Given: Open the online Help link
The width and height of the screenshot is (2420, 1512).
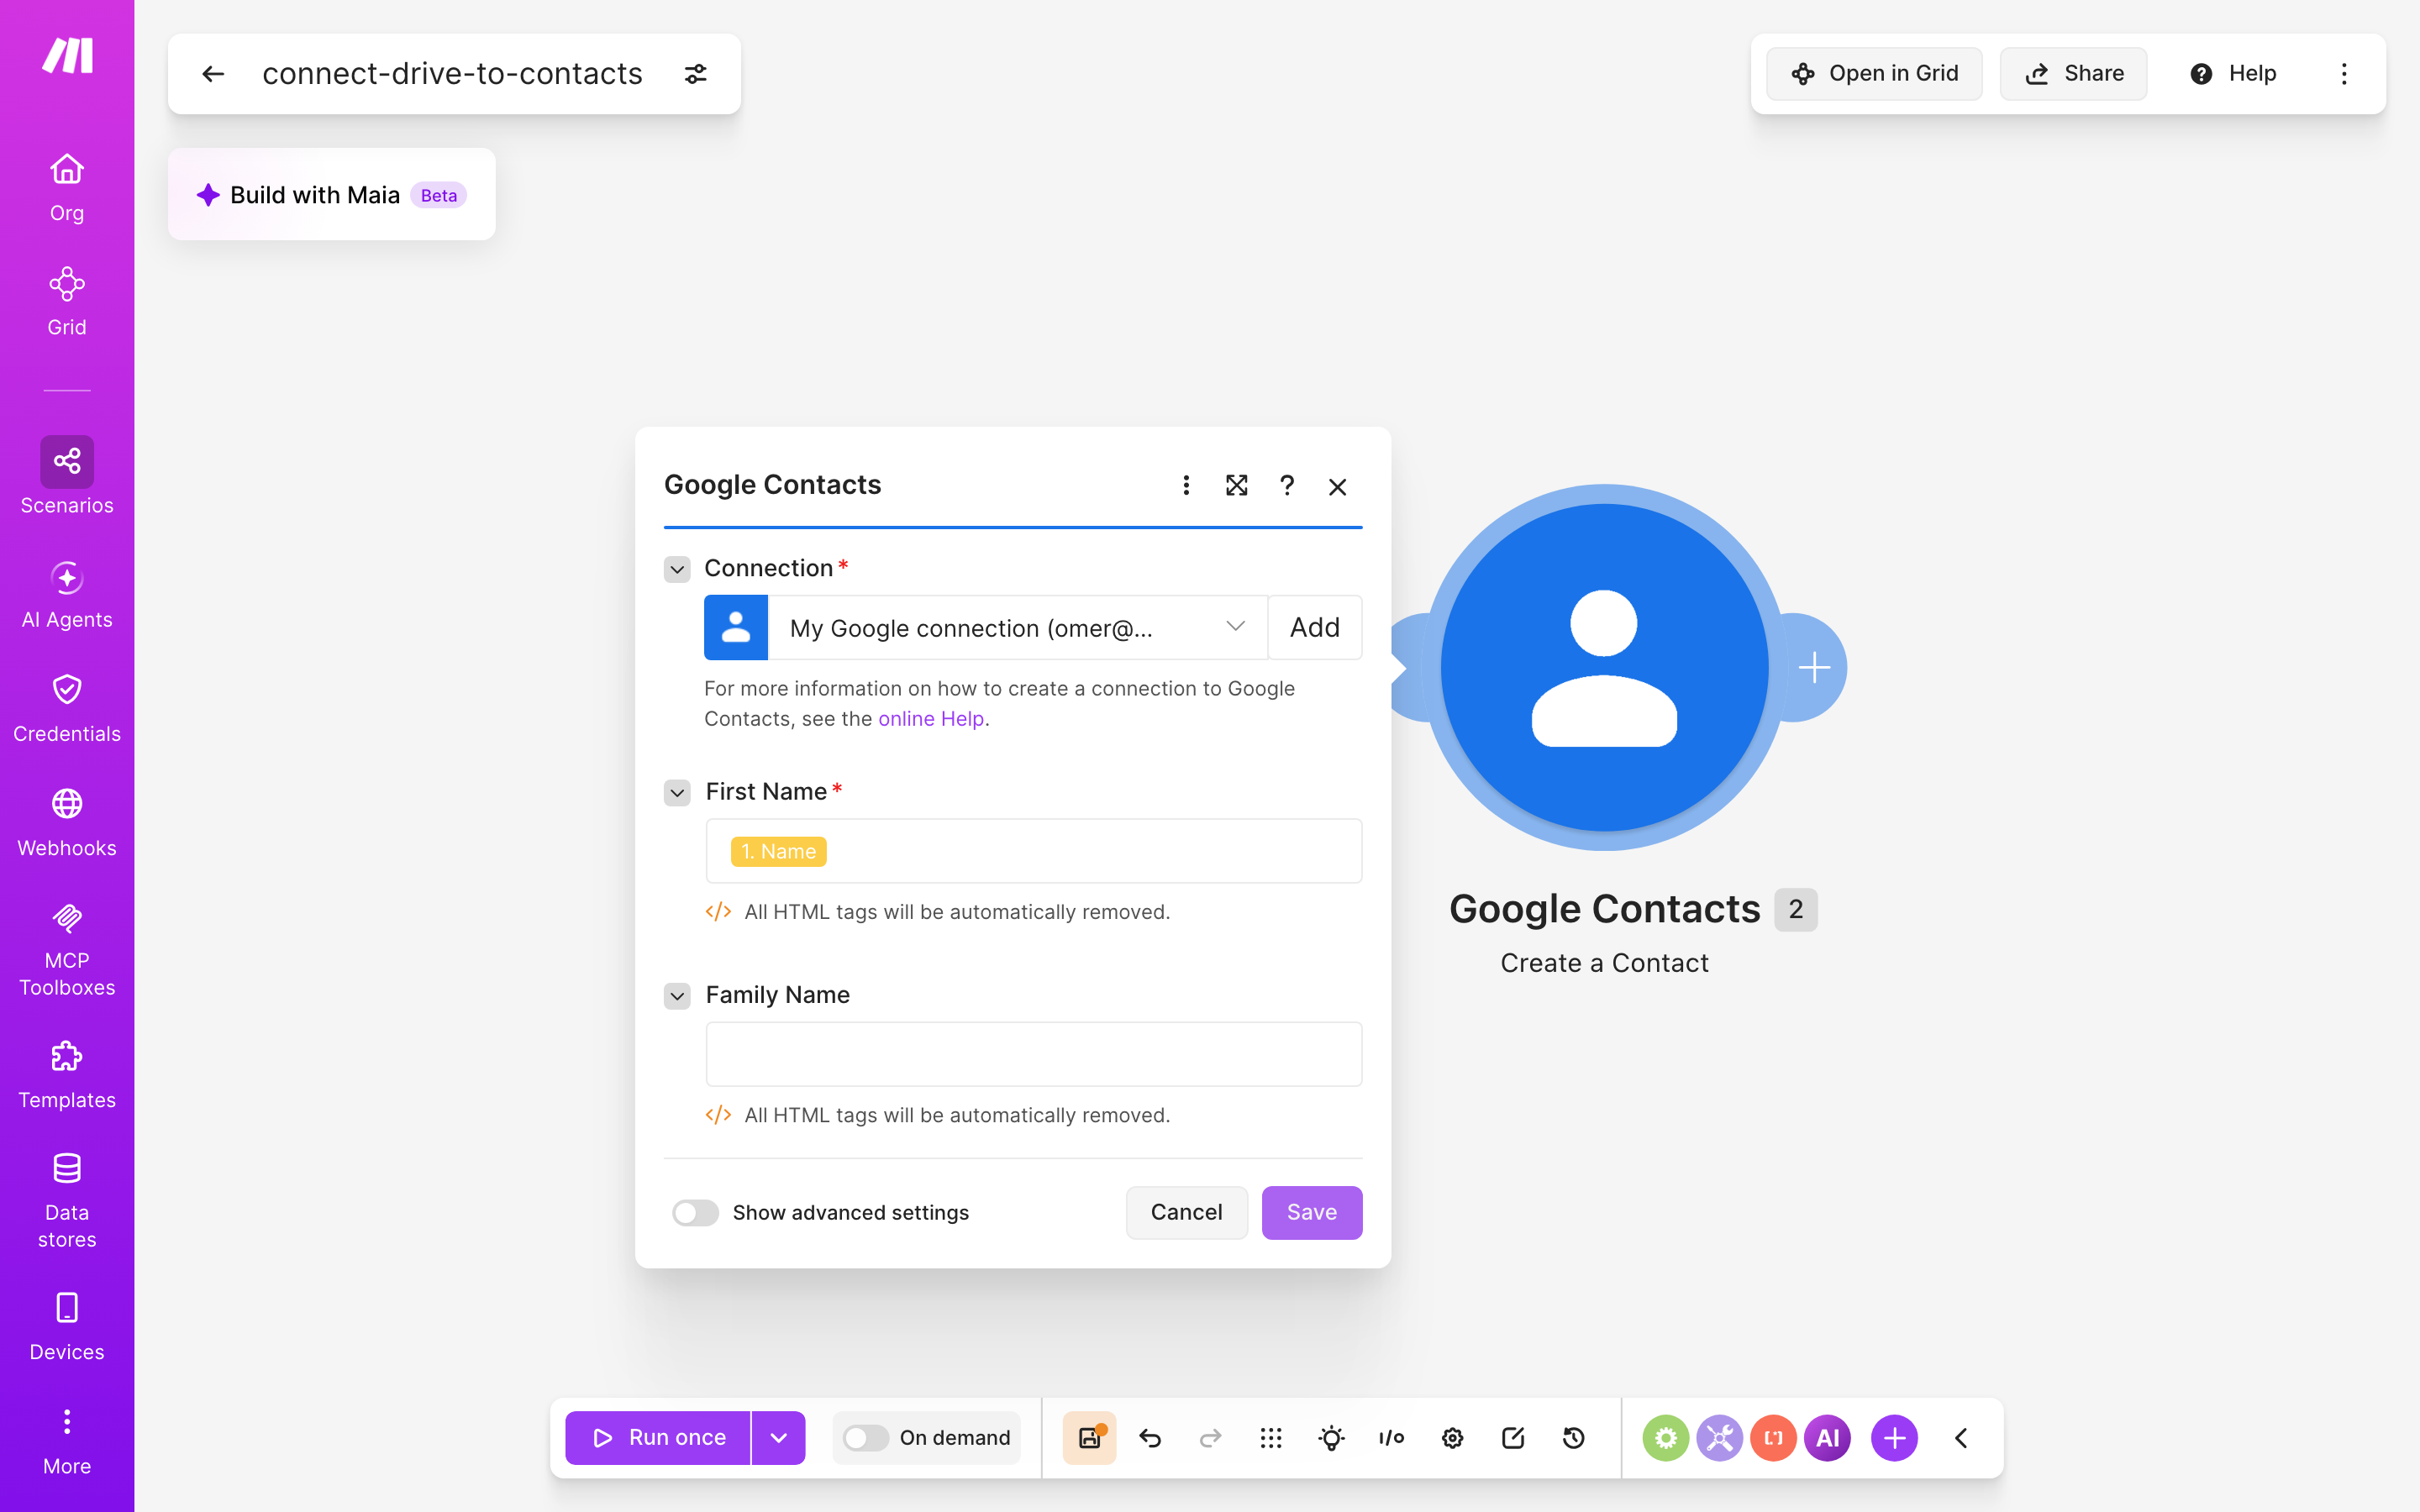Looking at the screenshot, I should pos(931,719).
